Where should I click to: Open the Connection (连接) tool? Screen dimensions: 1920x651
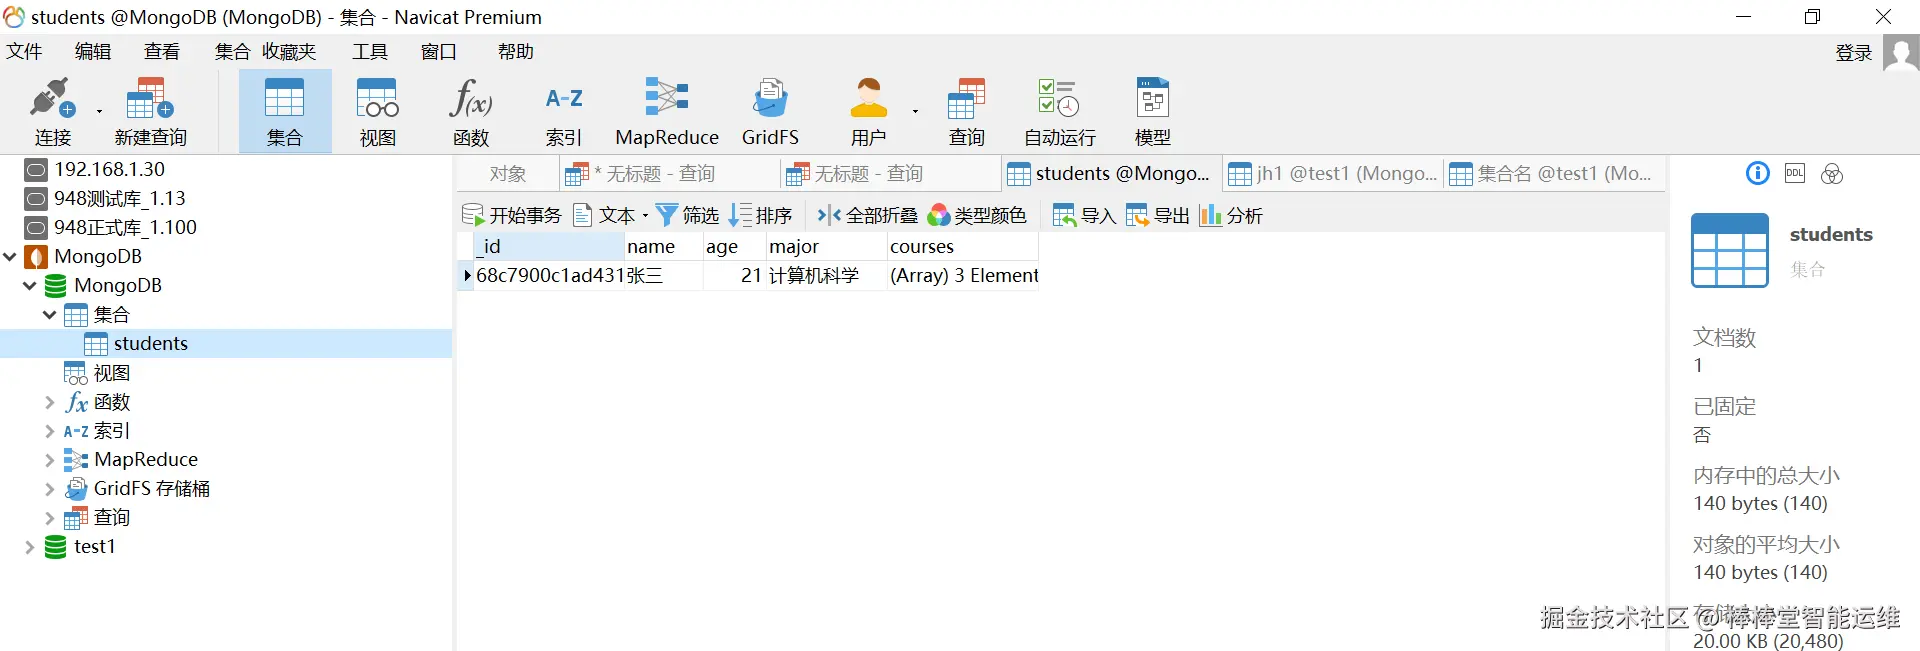[53, 112]
